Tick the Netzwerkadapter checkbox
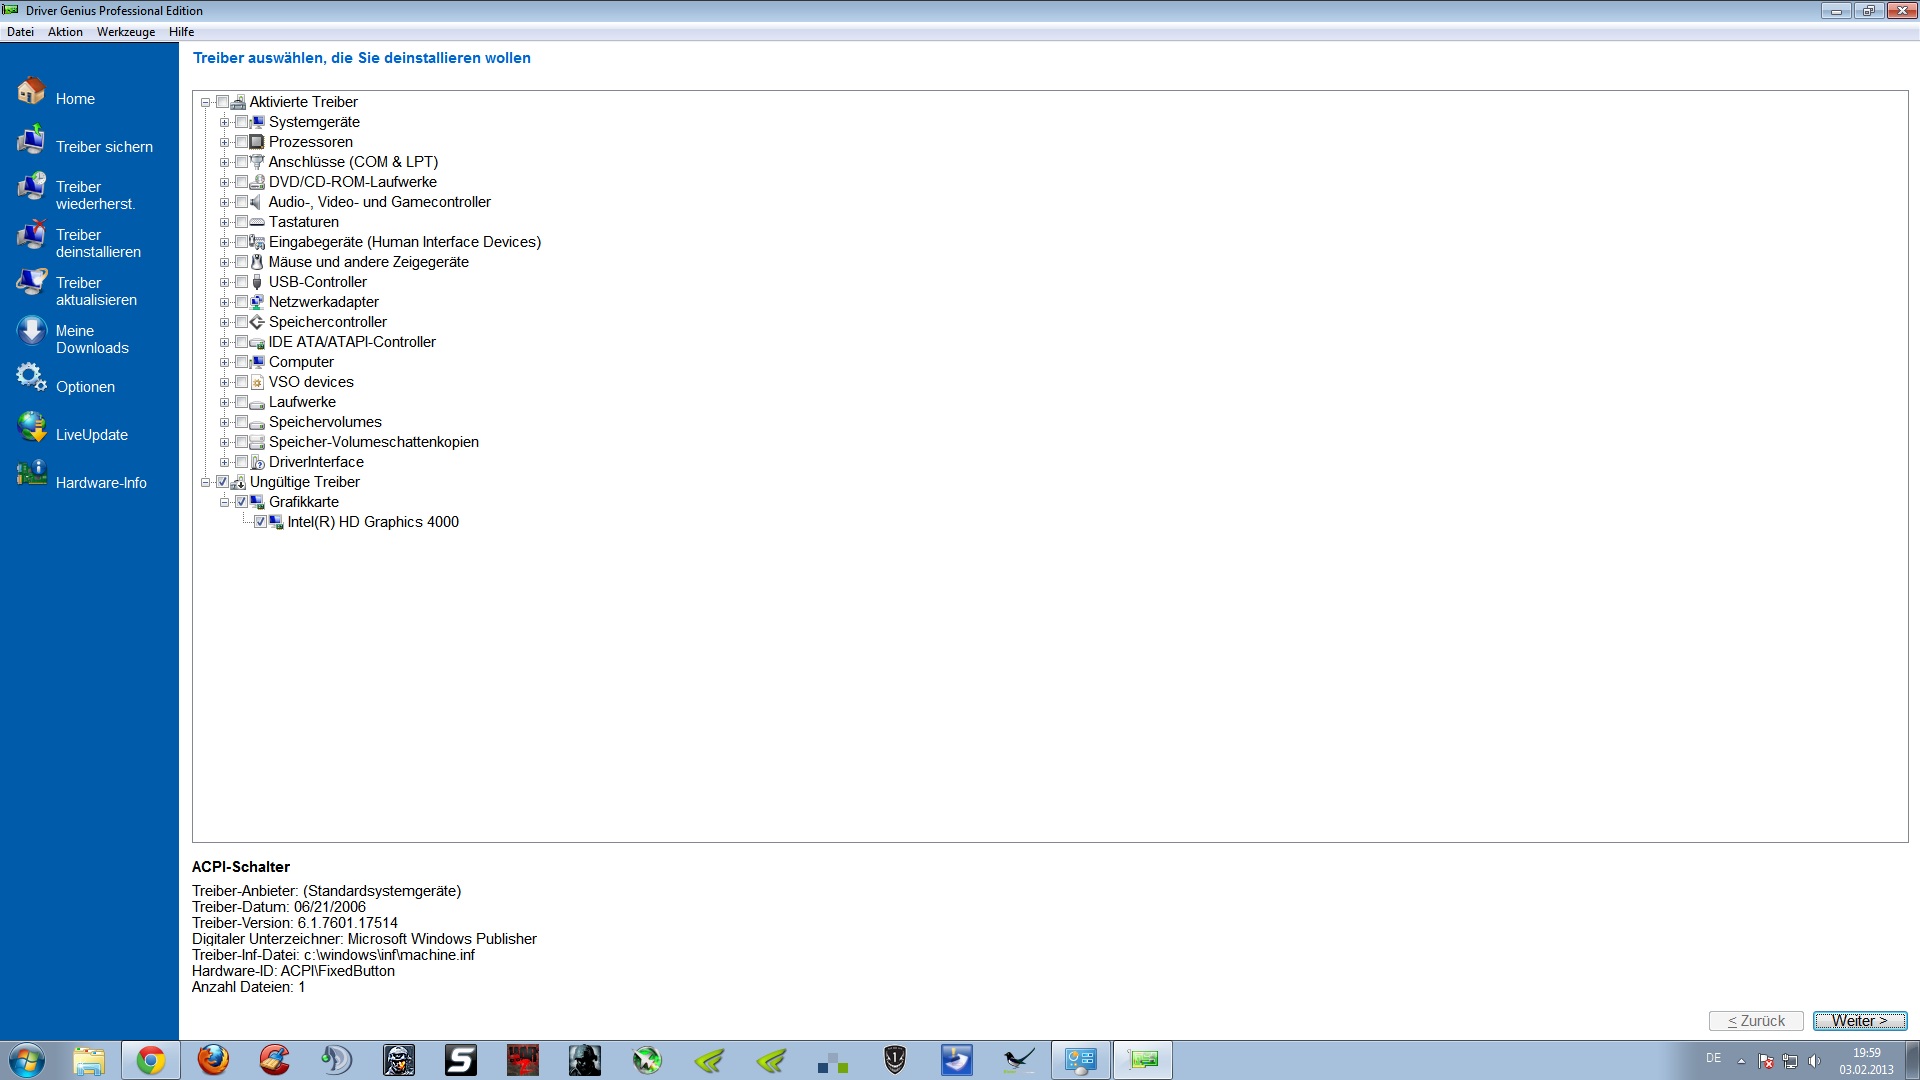 [x=241, y=302]
